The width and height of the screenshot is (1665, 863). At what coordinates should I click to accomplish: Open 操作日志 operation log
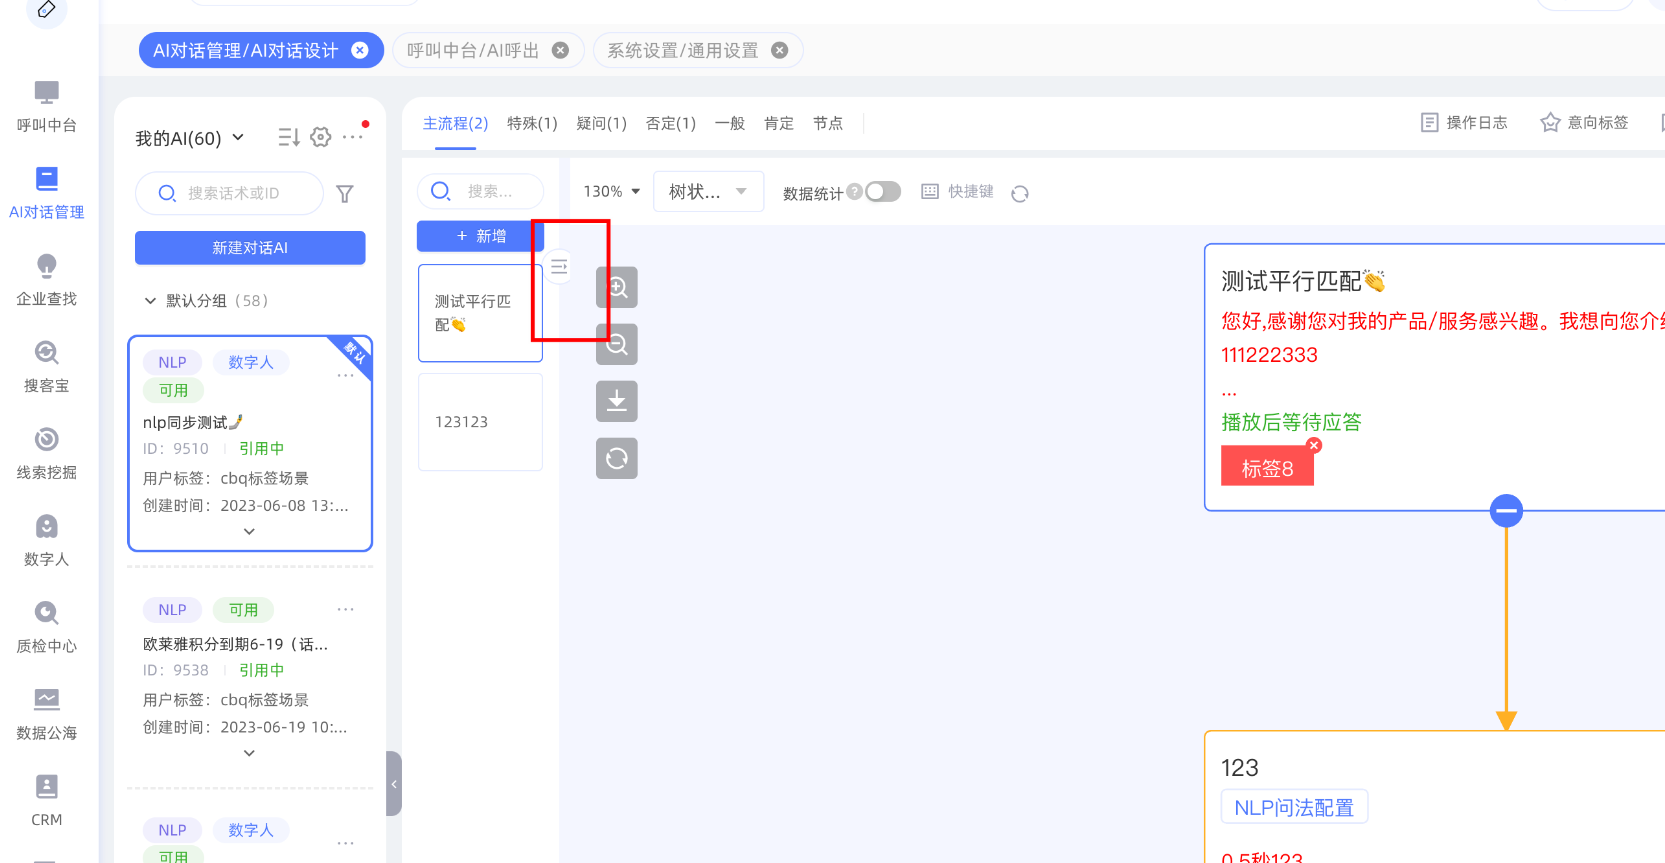click(1464, 123)
